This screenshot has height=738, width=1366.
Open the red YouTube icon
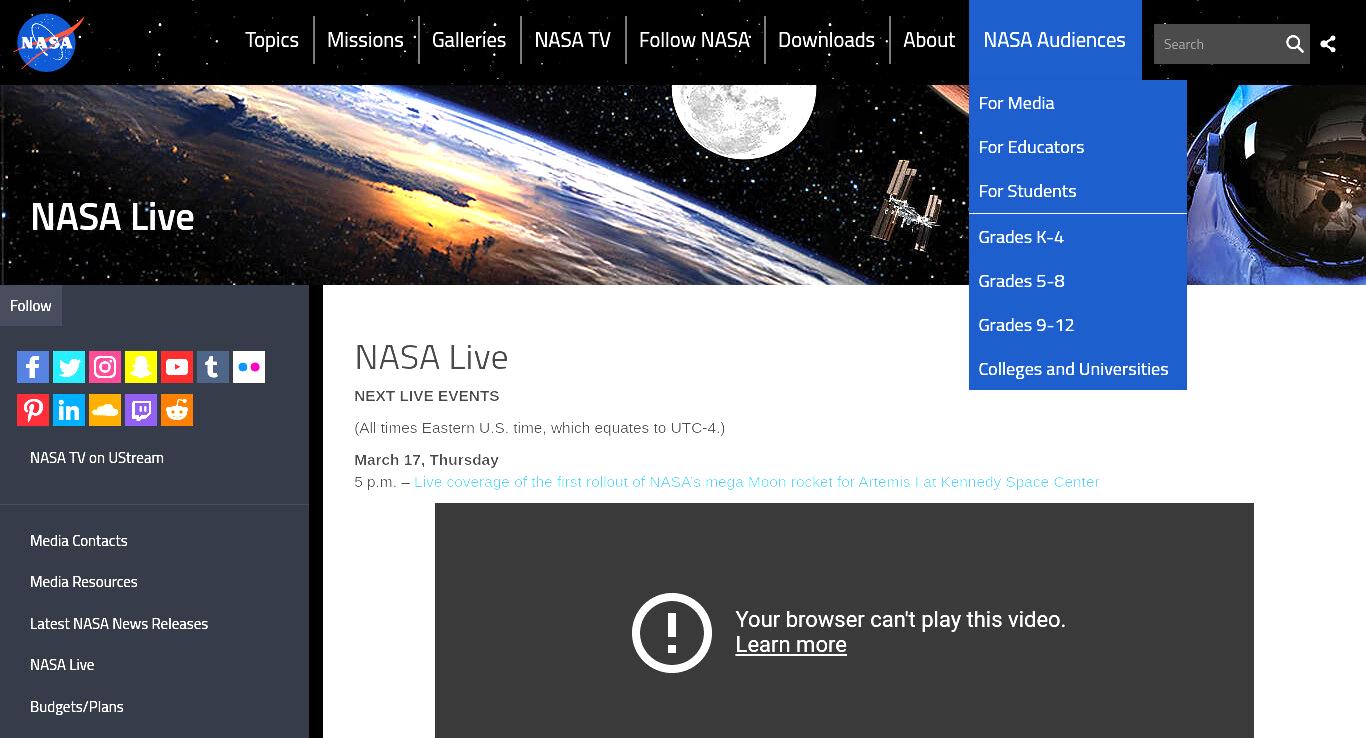coord(177,367)
